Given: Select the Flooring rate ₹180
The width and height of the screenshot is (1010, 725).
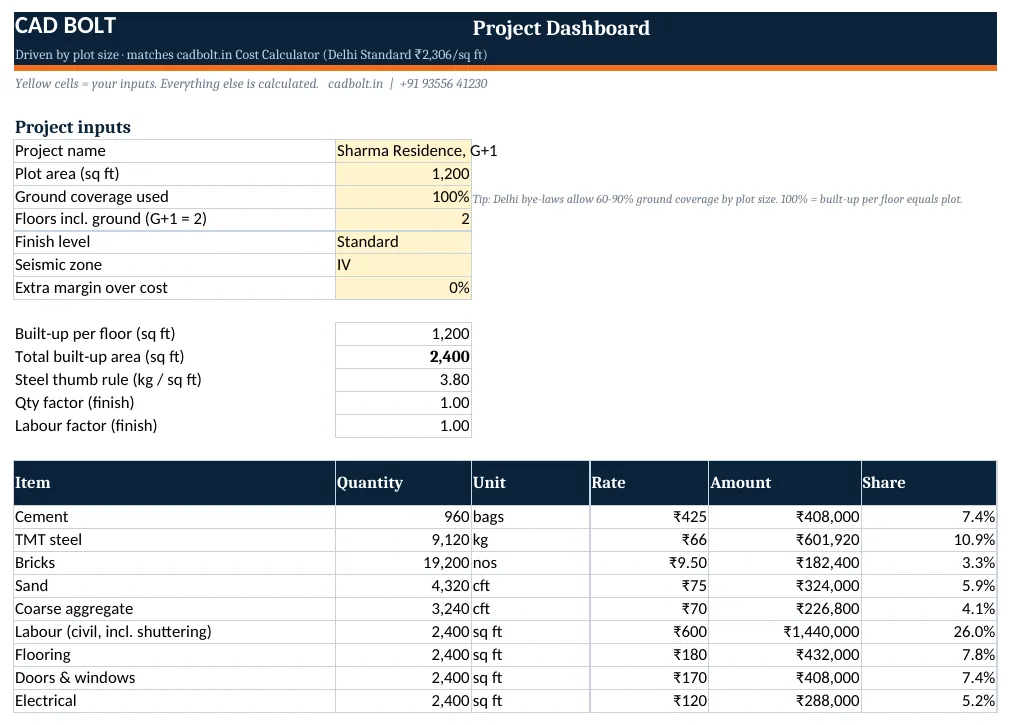Looking at the screenshot, I should pos(649,655).
